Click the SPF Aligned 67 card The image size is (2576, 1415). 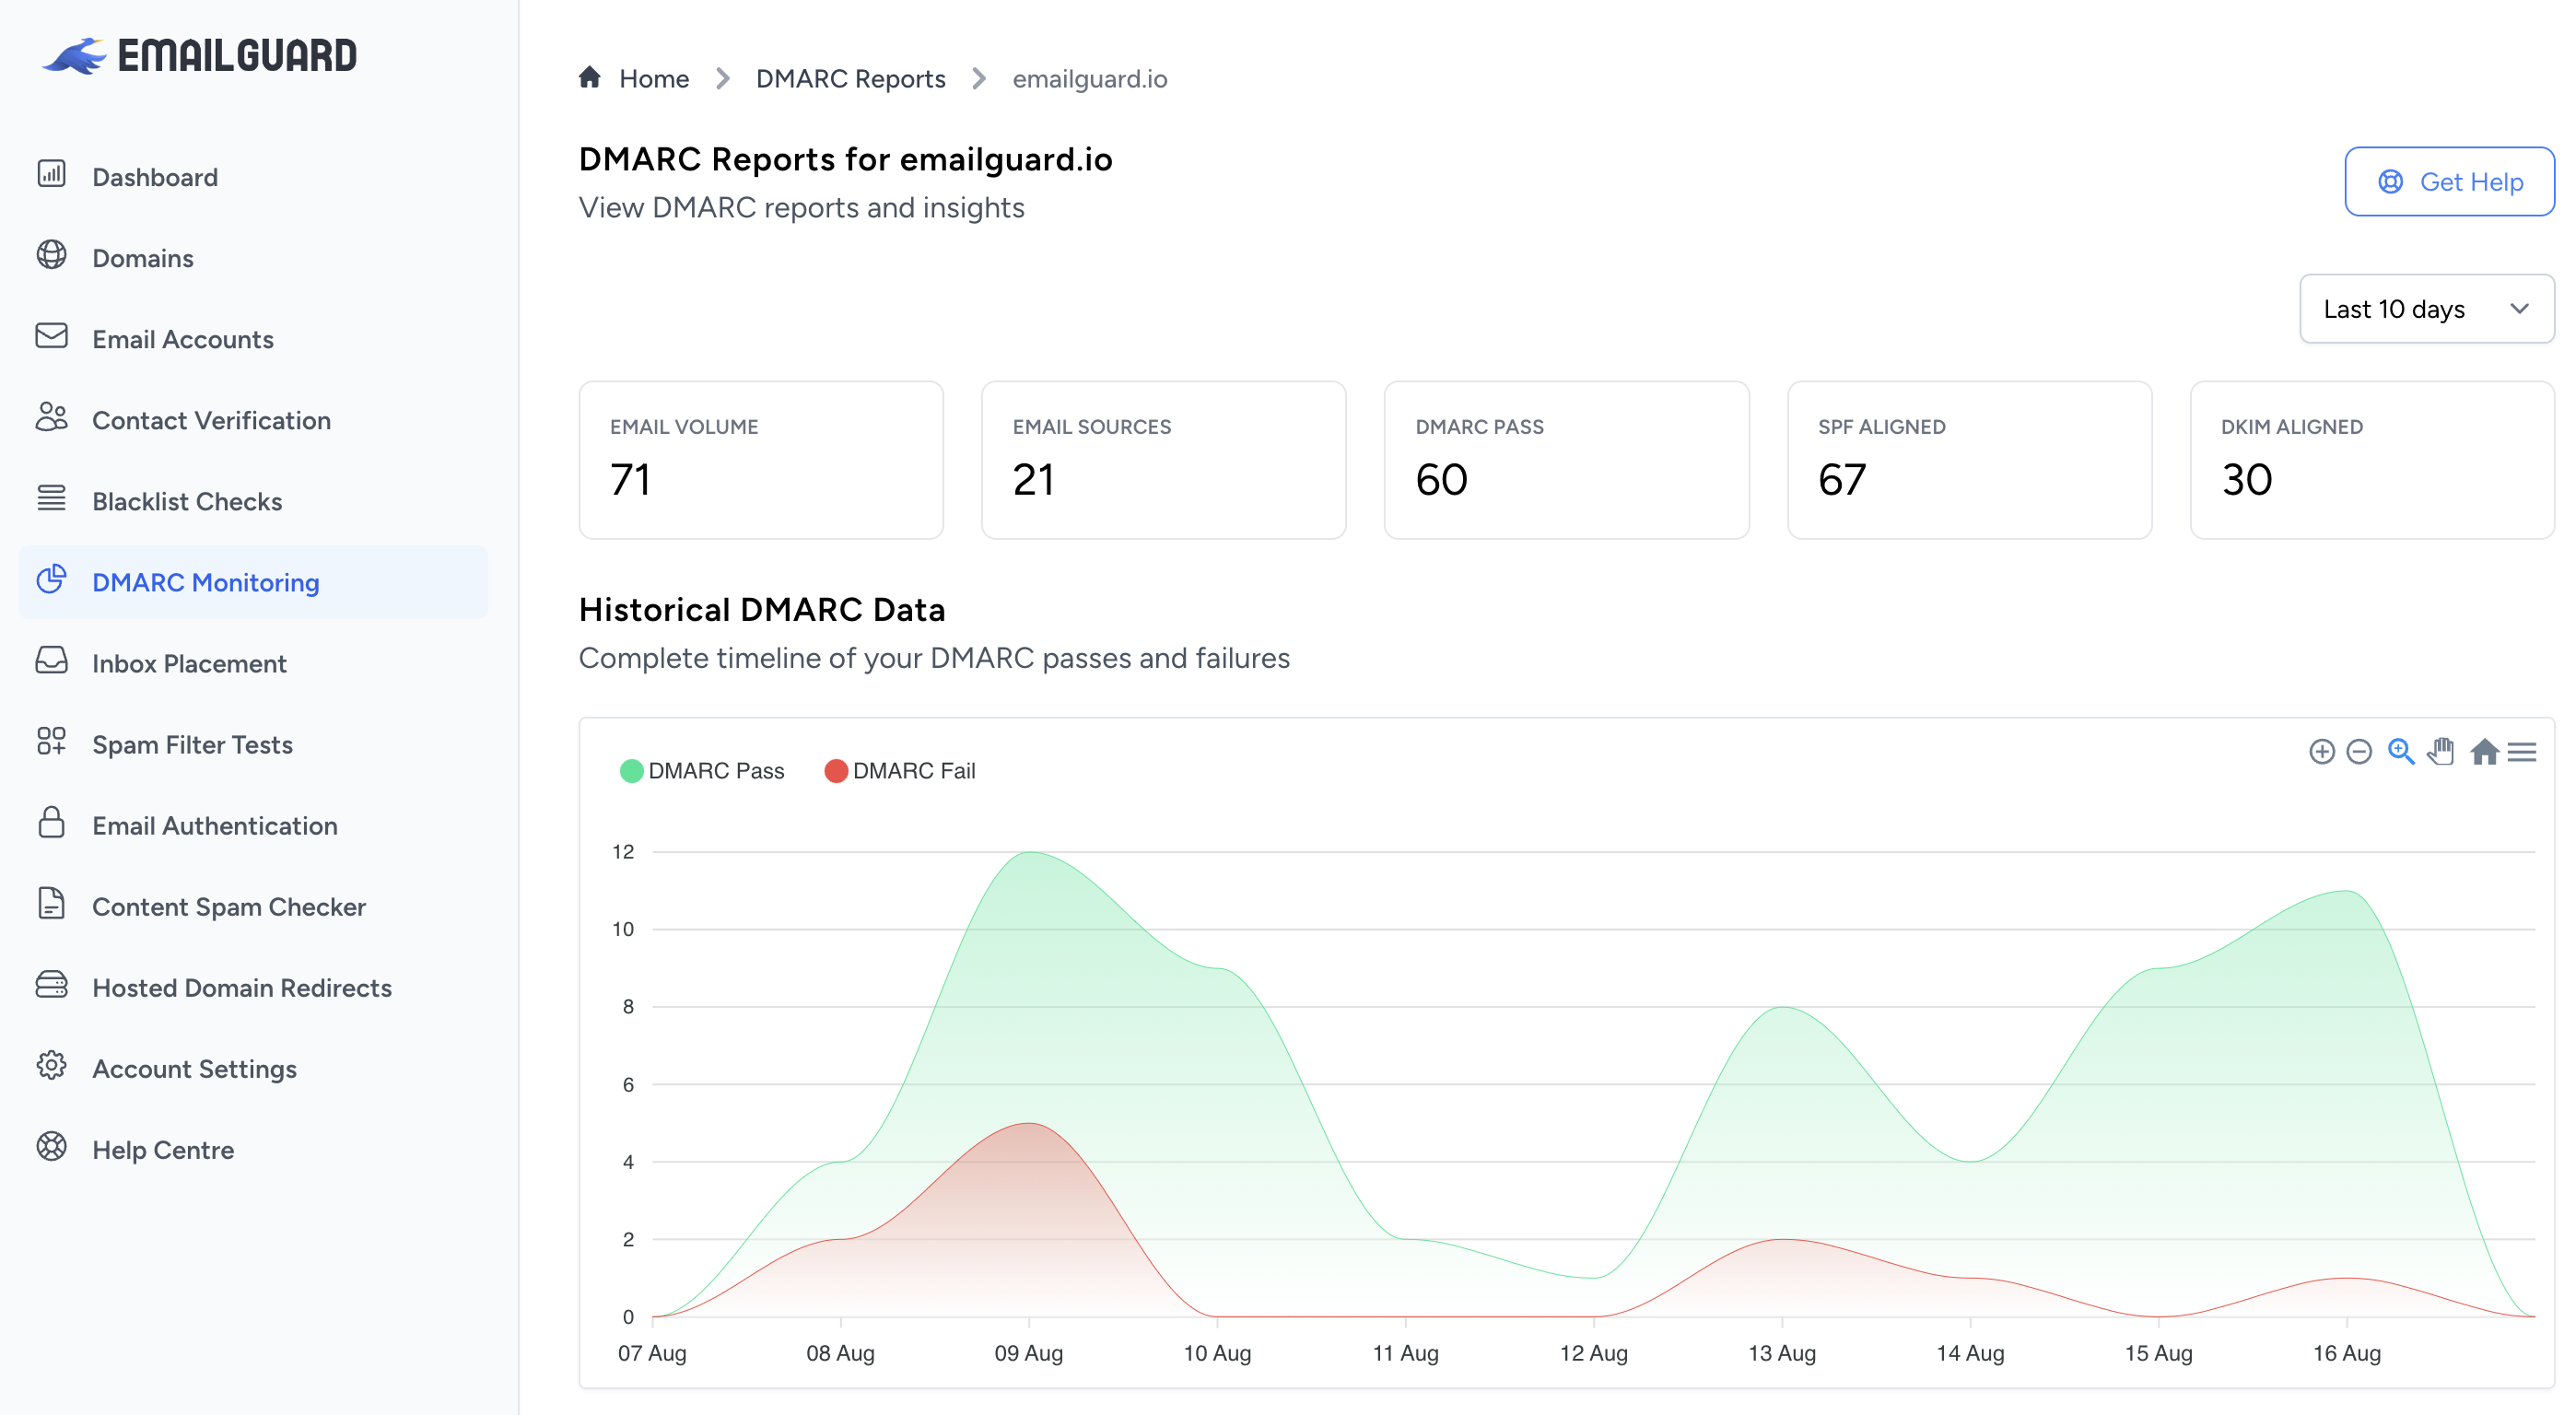(1970, 460)
